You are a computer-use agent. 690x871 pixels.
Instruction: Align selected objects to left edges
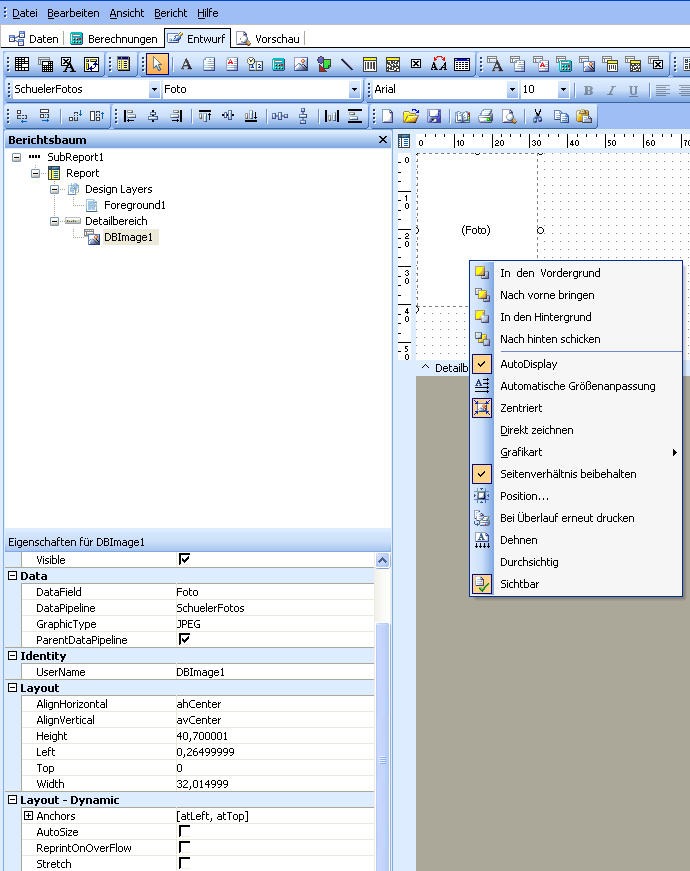[129, 116]
